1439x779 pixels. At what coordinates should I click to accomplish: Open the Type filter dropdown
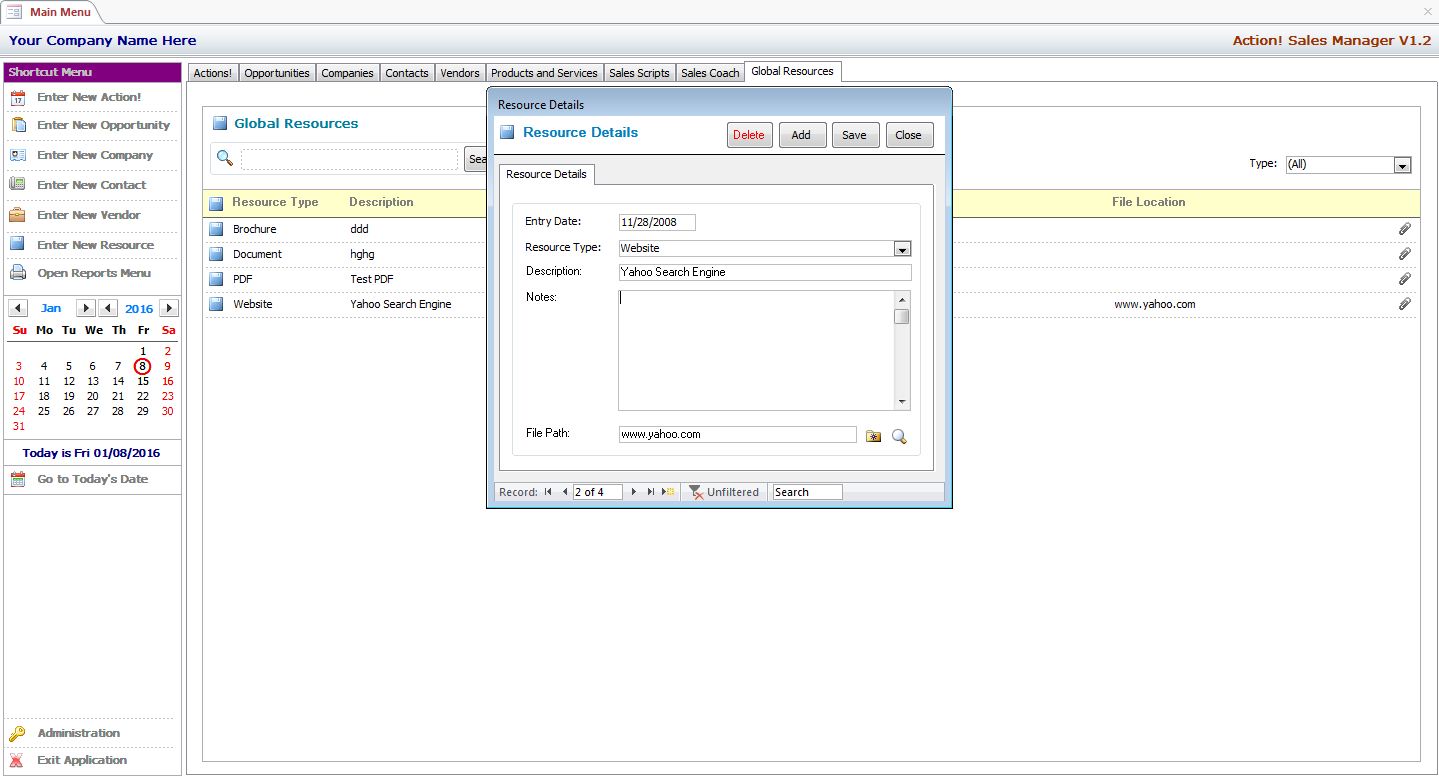pos(1402,165)
